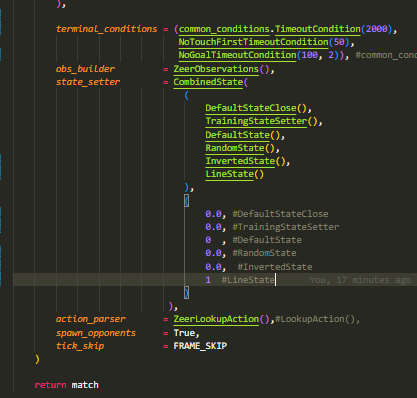The width and height of the screenshot is (417, 398).
Task: Select the DefaultStateClose() entry
Action: tap(258, 108)
